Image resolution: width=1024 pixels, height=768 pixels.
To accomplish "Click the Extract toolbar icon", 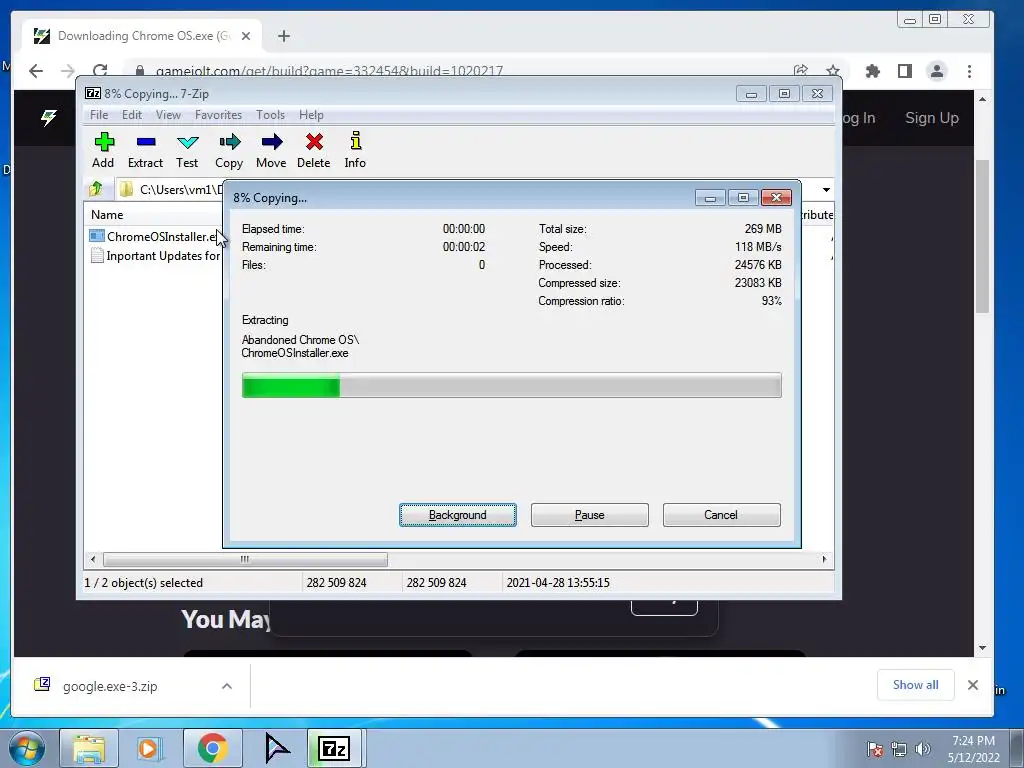I will click(145, 150).
